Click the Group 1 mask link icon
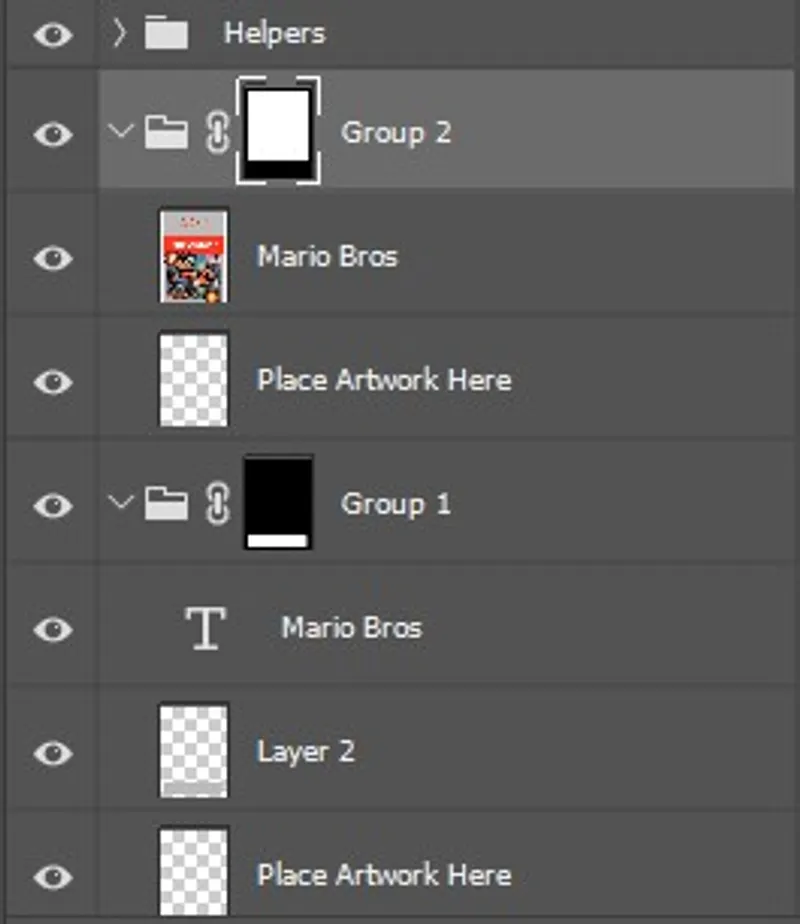Image resolution: width=800 pixels, height=924 pixels. [217, 504]
